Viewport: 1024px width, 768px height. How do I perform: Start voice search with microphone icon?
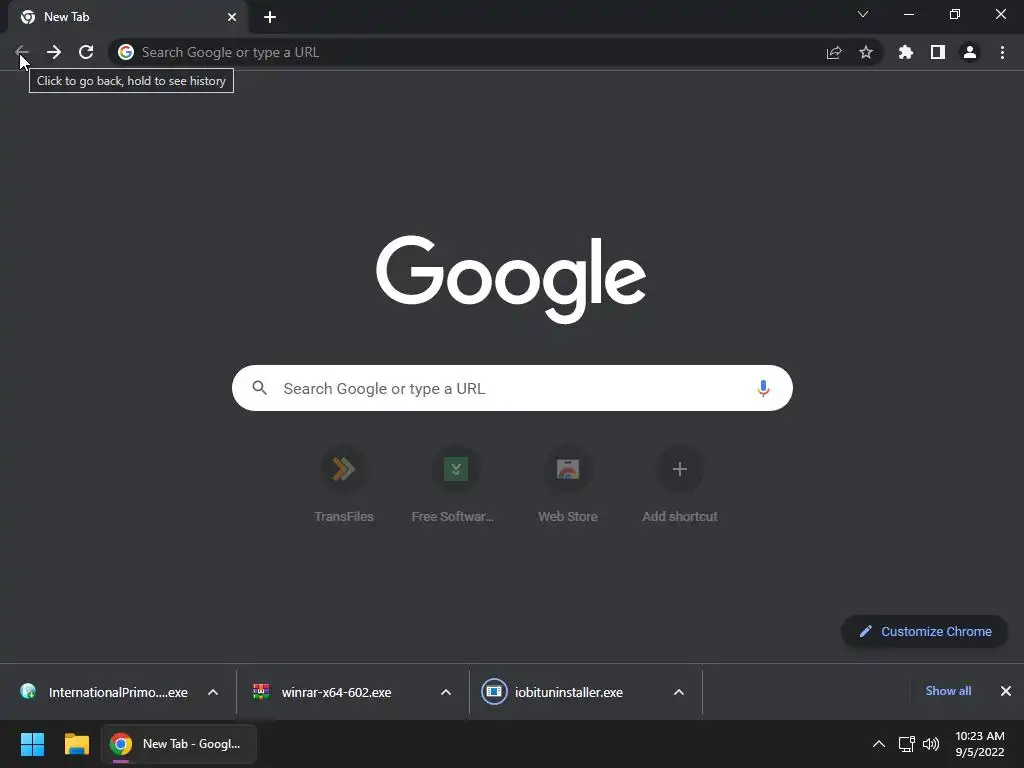pos(763,388)
